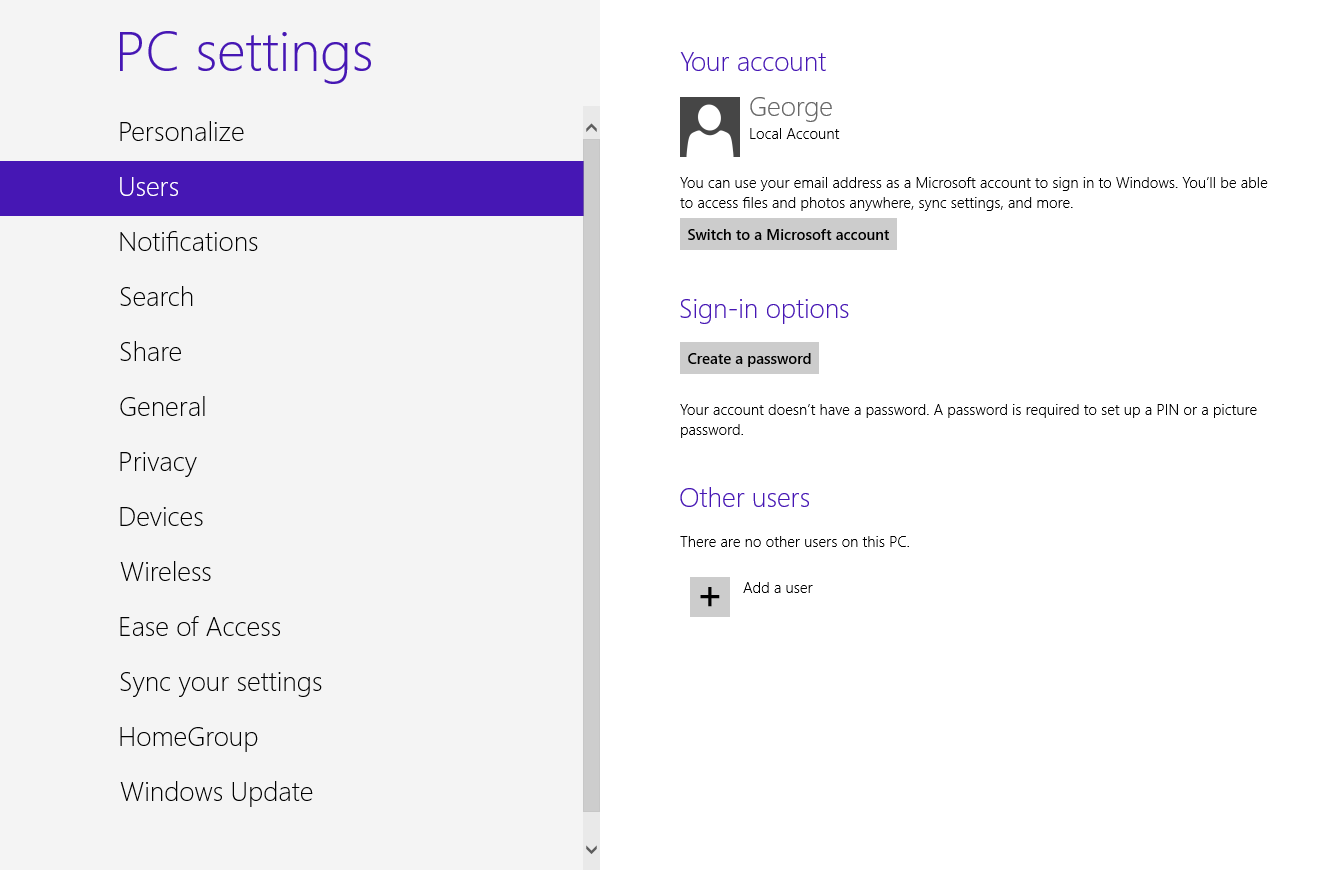Open Wireless settings
This screenshot has width=1320, height=870.
[x=292, y=572]
